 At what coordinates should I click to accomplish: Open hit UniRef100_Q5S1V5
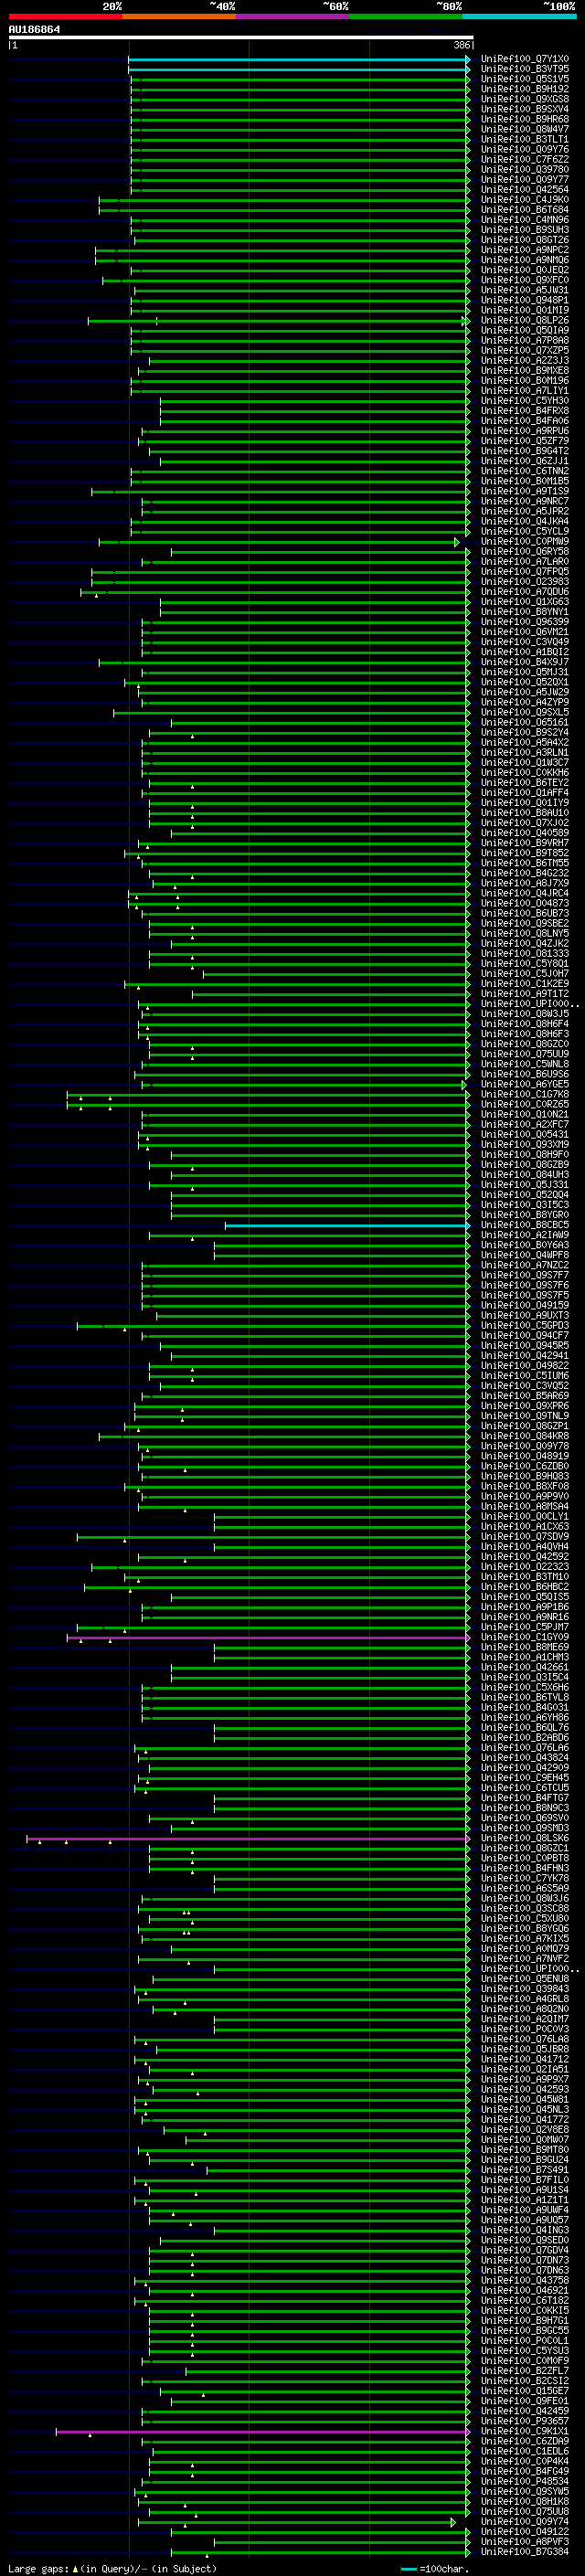click(524, 79)
